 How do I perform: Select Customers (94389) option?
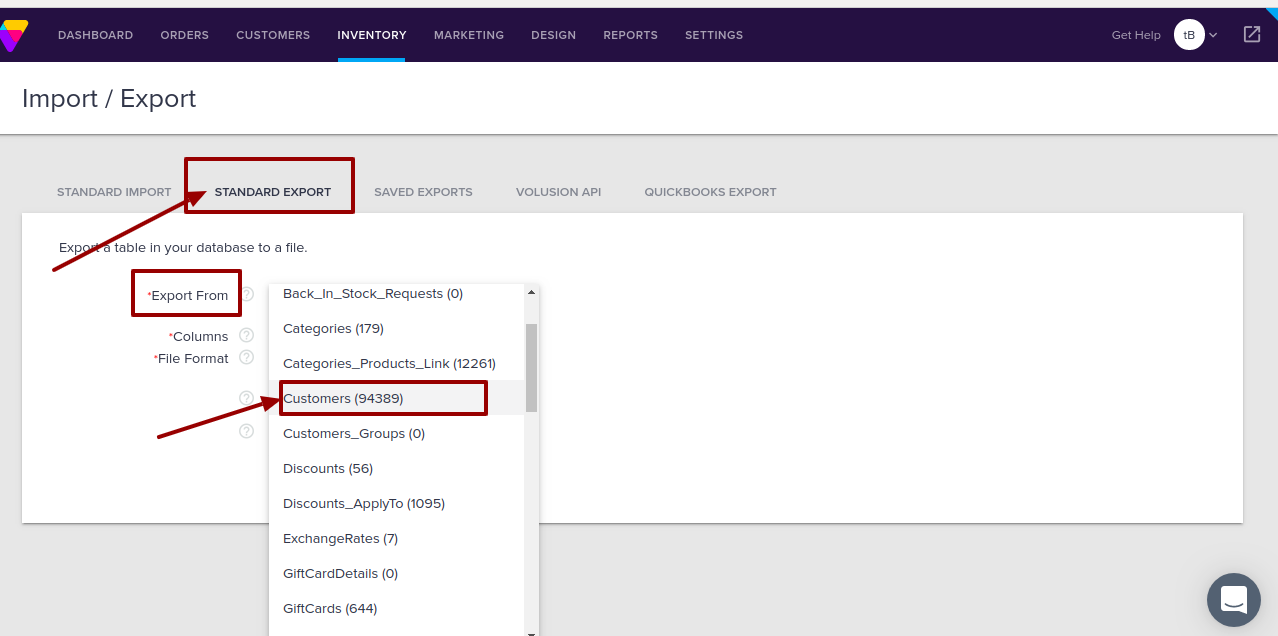397,398
